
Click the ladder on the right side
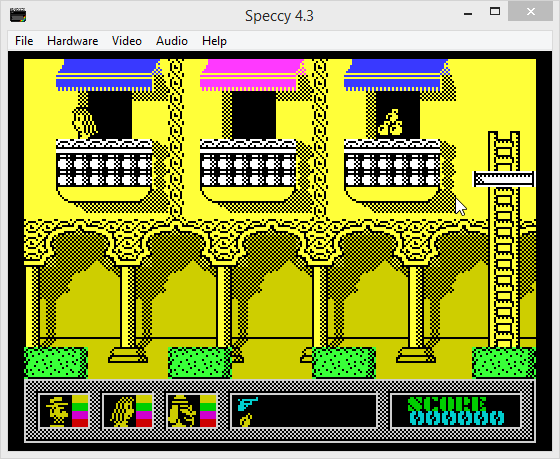[x=504, y=239]
